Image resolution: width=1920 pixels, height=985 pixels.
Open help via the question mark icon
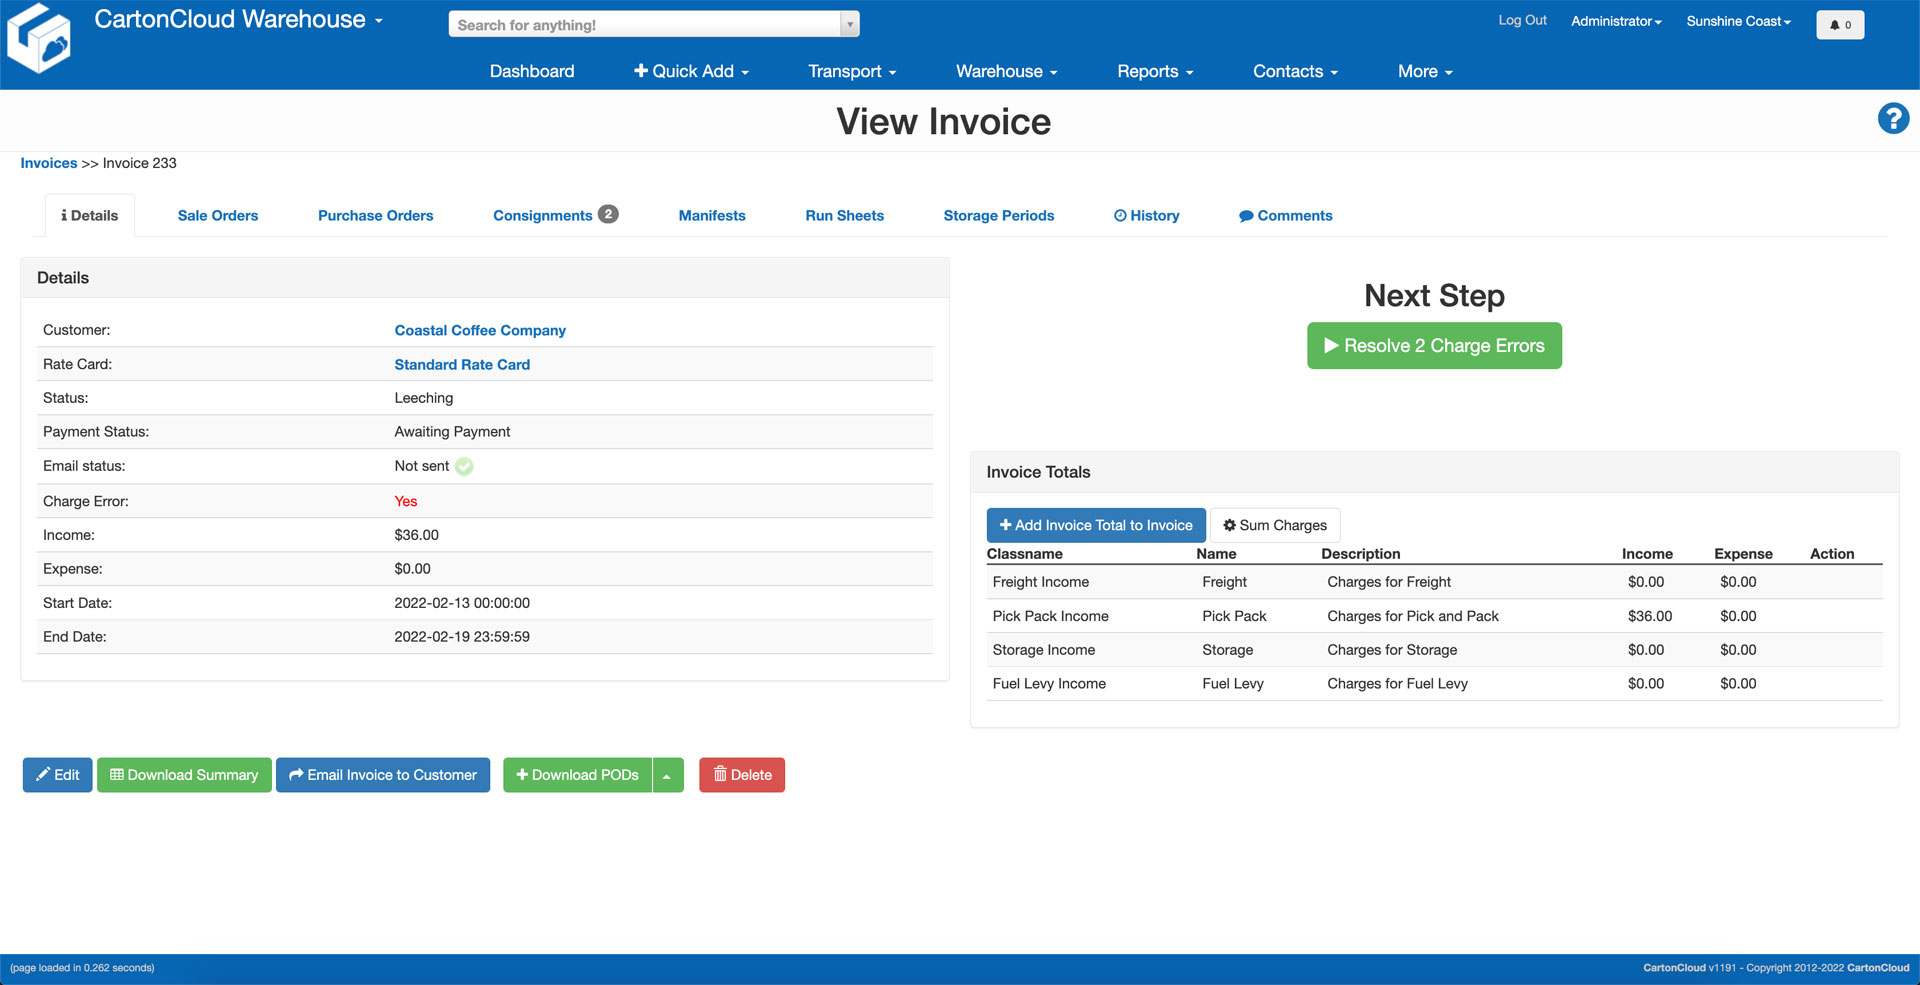pos(1893,118)
